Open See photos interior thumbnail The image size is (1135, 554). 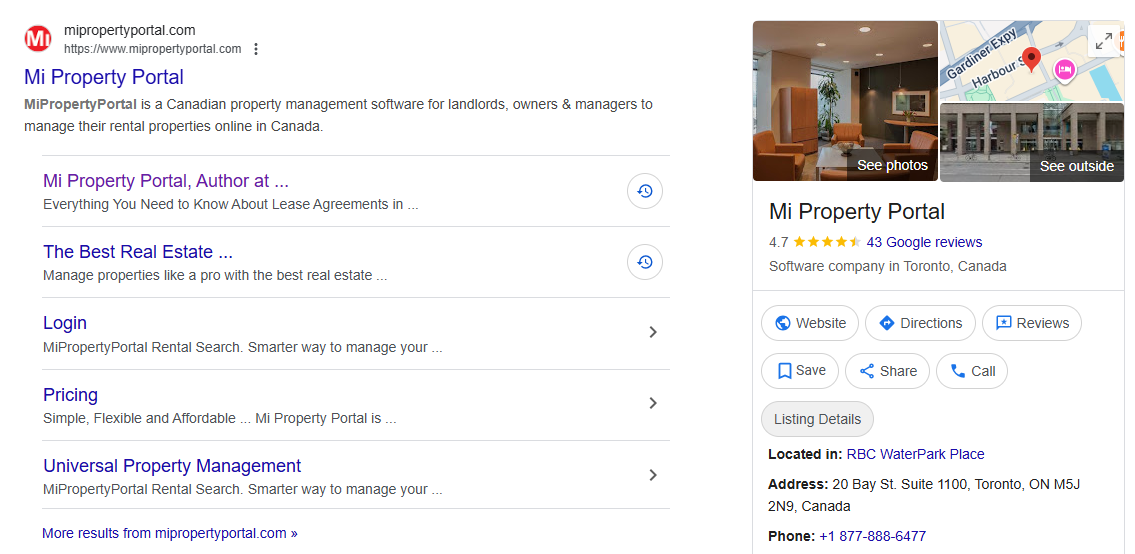[845, 101]
